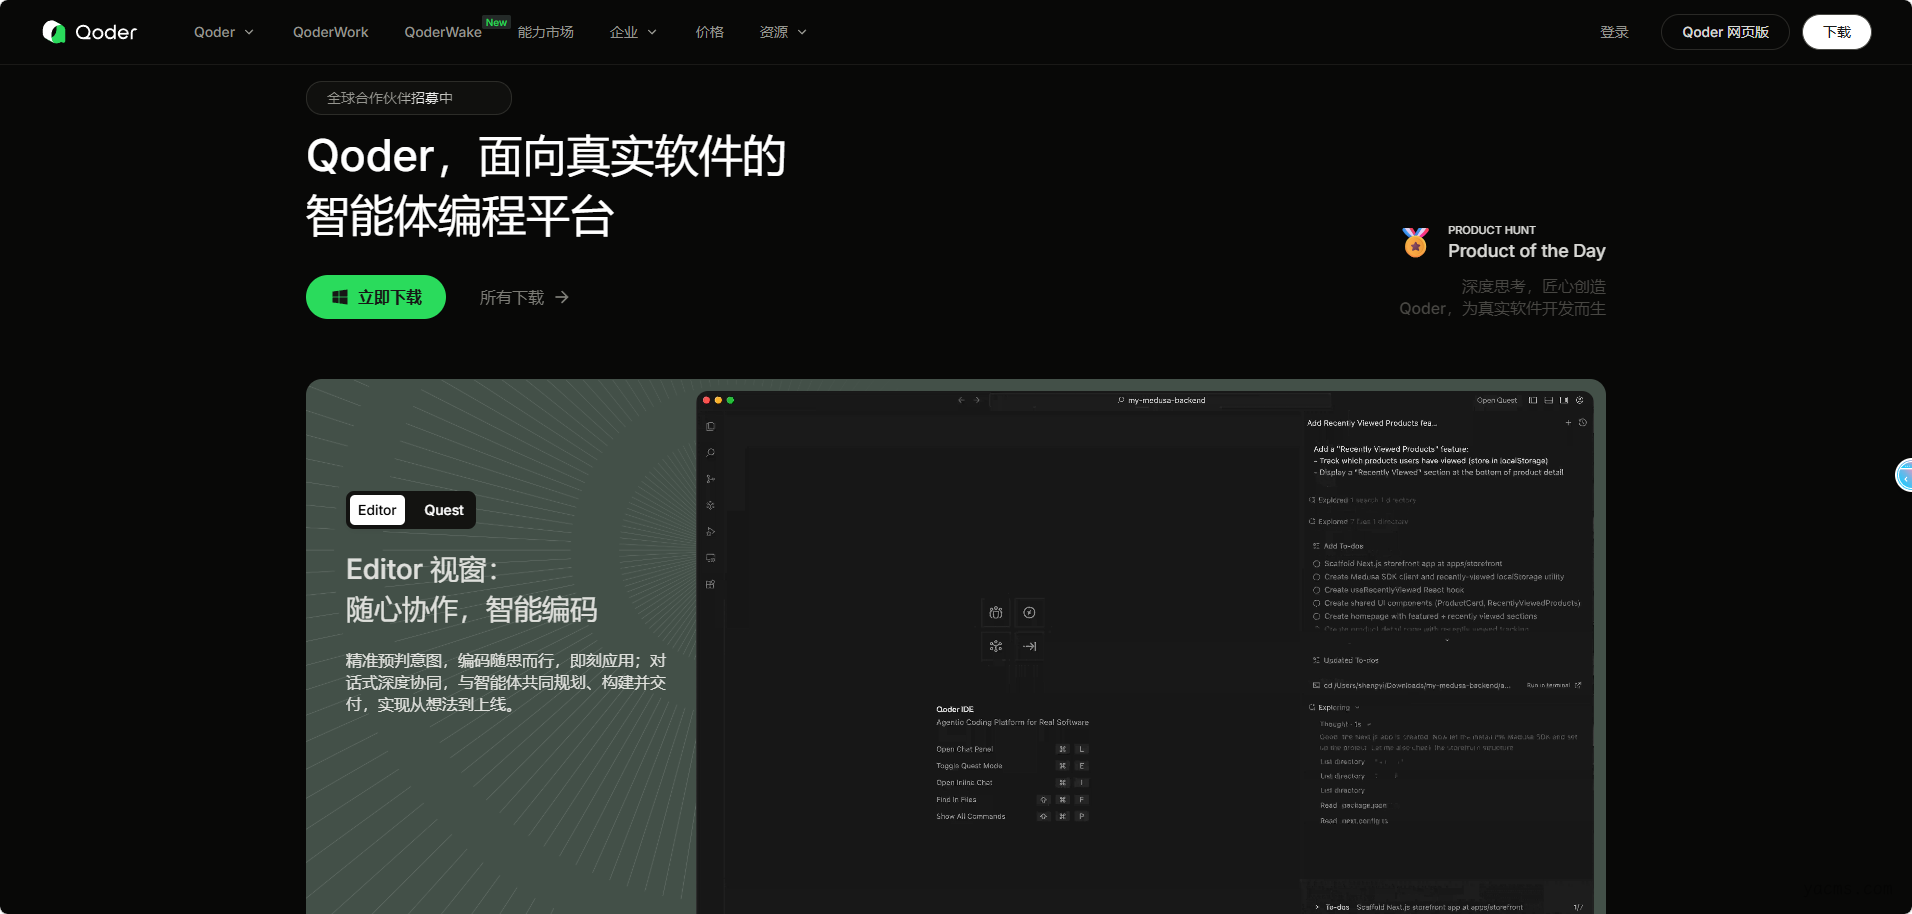Click Product of the Day badge text
Image resolution: width=1912 pixels, height=914 pixels.
(x=1527, y=250)
